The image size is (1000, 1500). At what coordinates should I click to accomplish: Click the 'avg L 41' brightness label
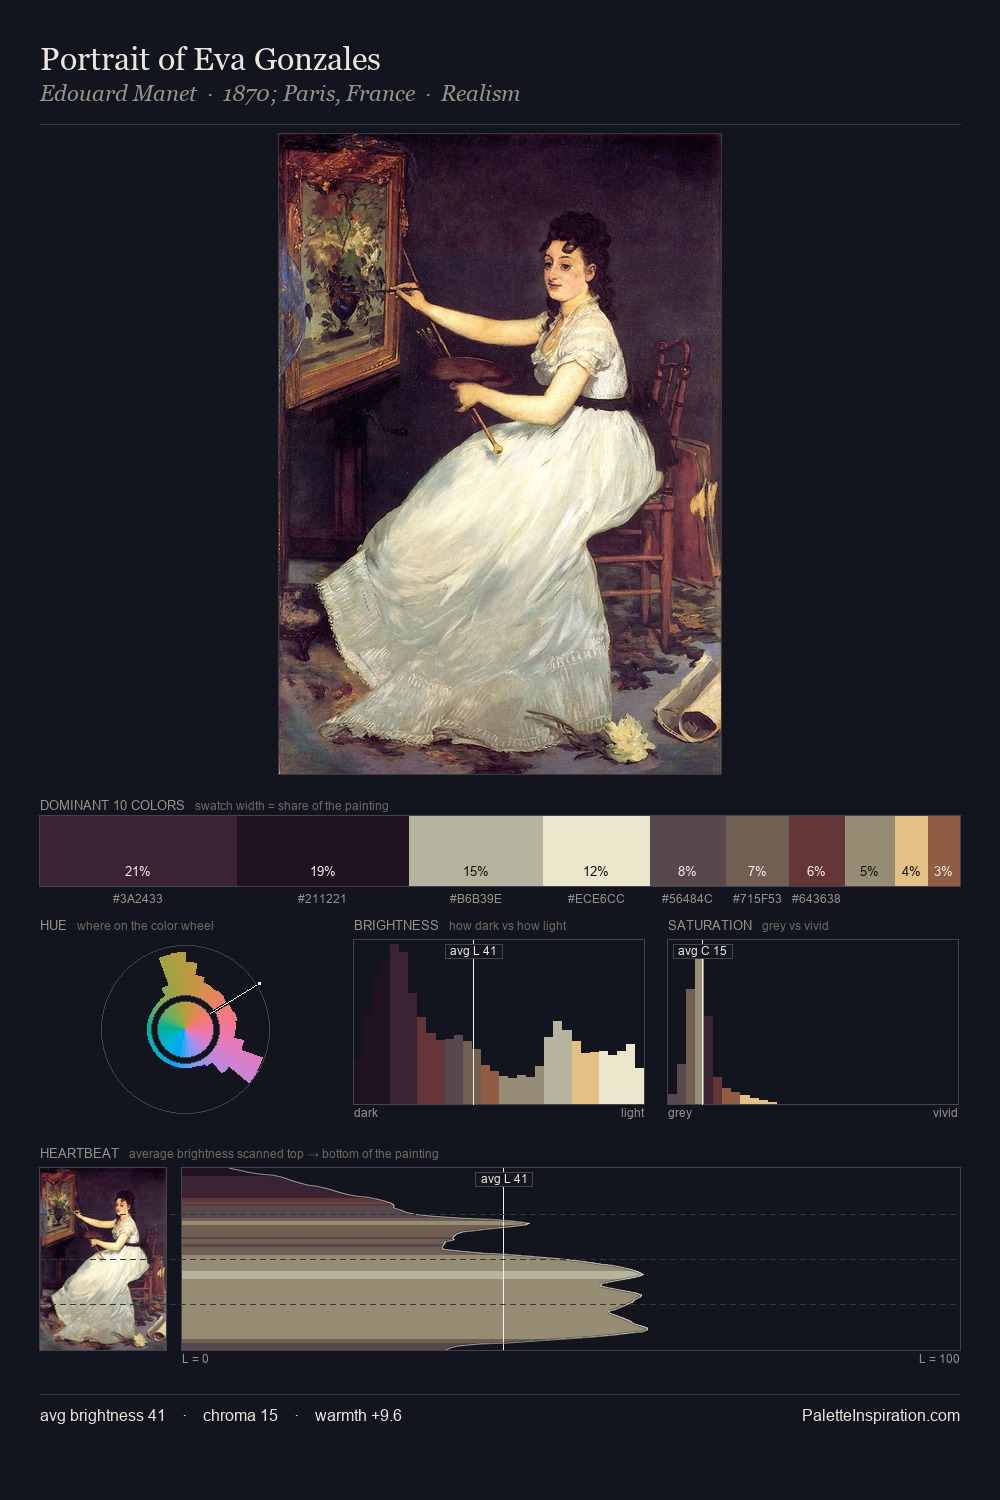tap(473, 951)
